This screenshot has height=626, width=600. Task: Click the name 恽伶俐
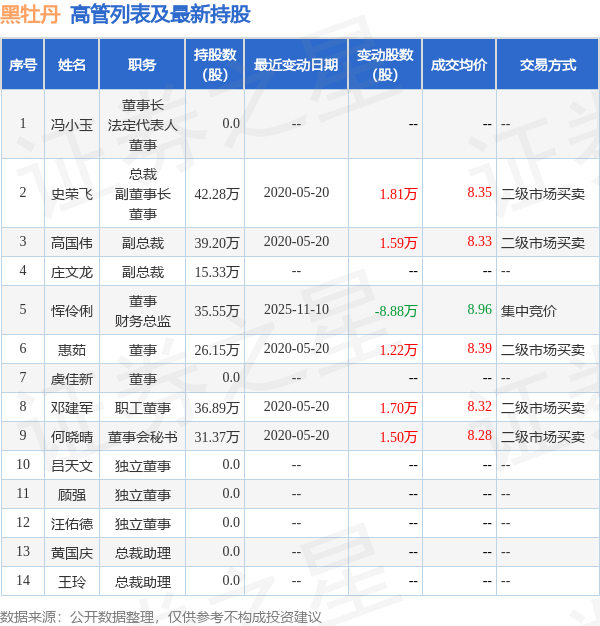coord(72,310)
